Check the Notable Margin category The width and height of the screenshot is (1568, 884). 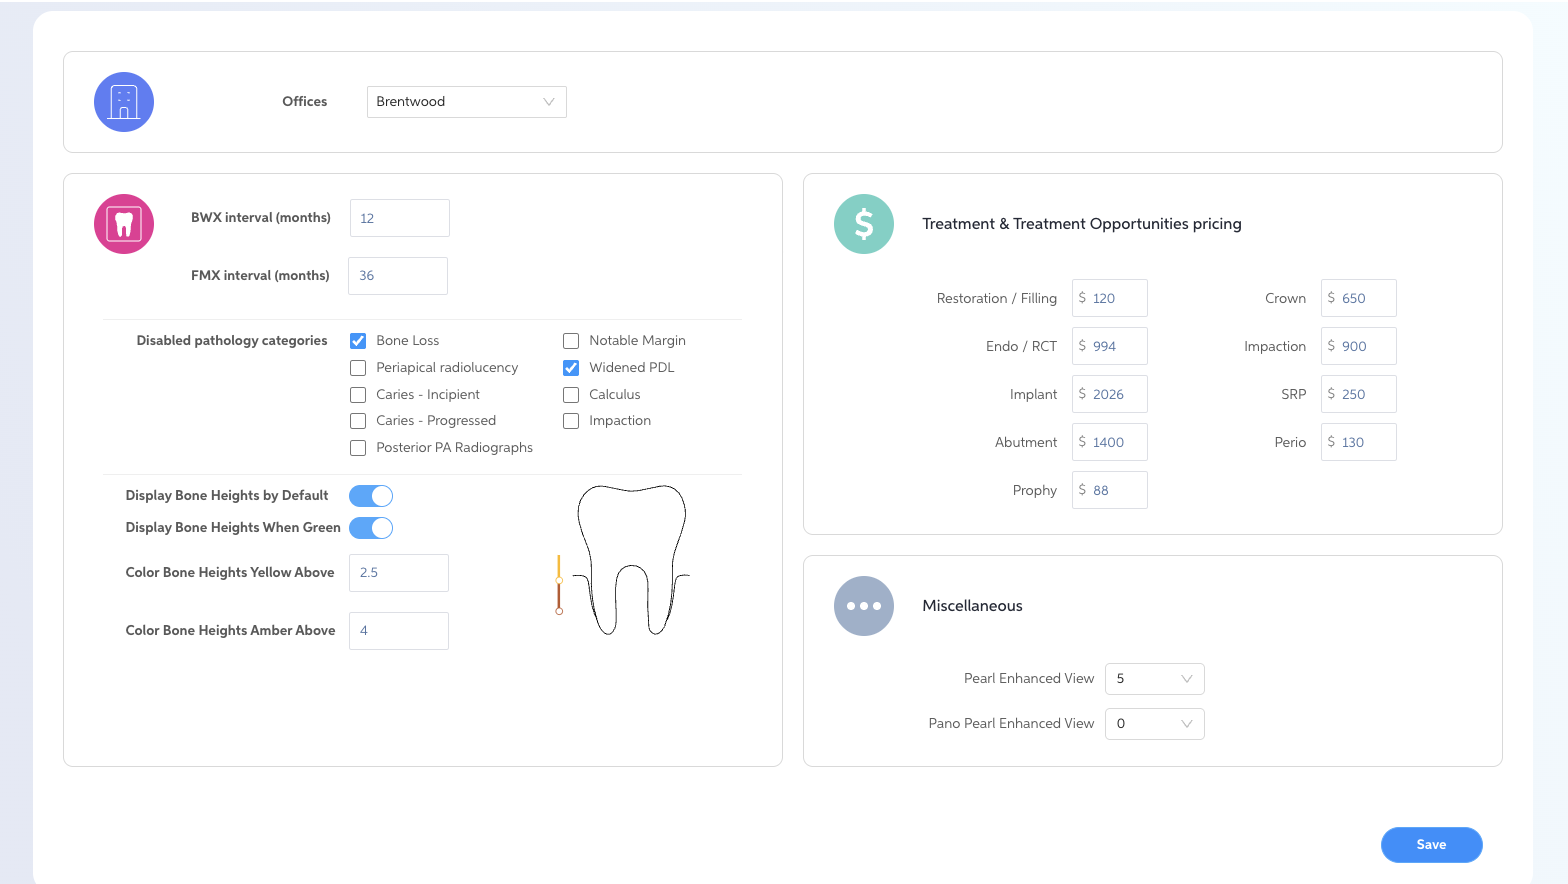(571, 341)
